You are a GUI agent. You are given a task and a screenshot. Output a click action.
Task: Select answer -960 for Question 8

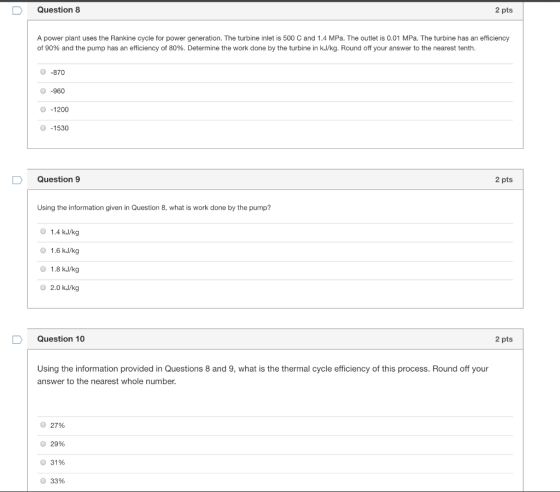click(43, 91)
